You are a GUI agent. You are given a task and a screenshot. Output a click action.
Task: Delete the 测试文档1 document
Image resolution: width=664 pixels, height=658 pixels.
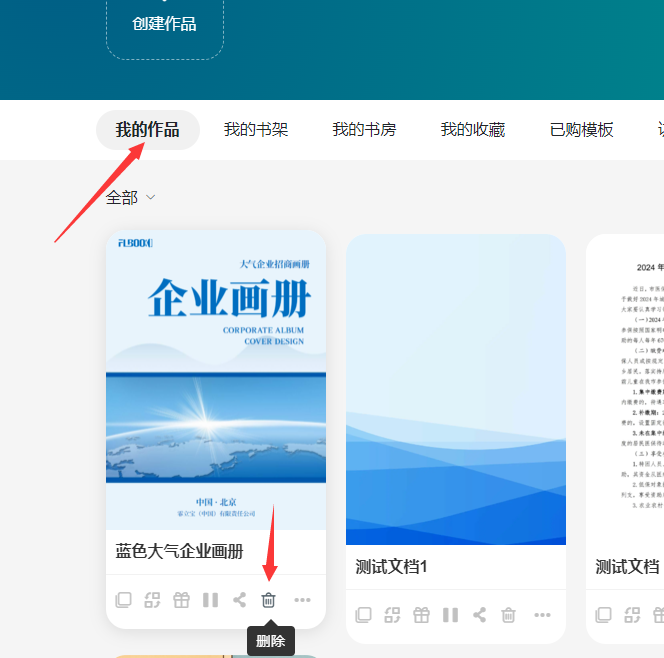(x=508, y=615)
